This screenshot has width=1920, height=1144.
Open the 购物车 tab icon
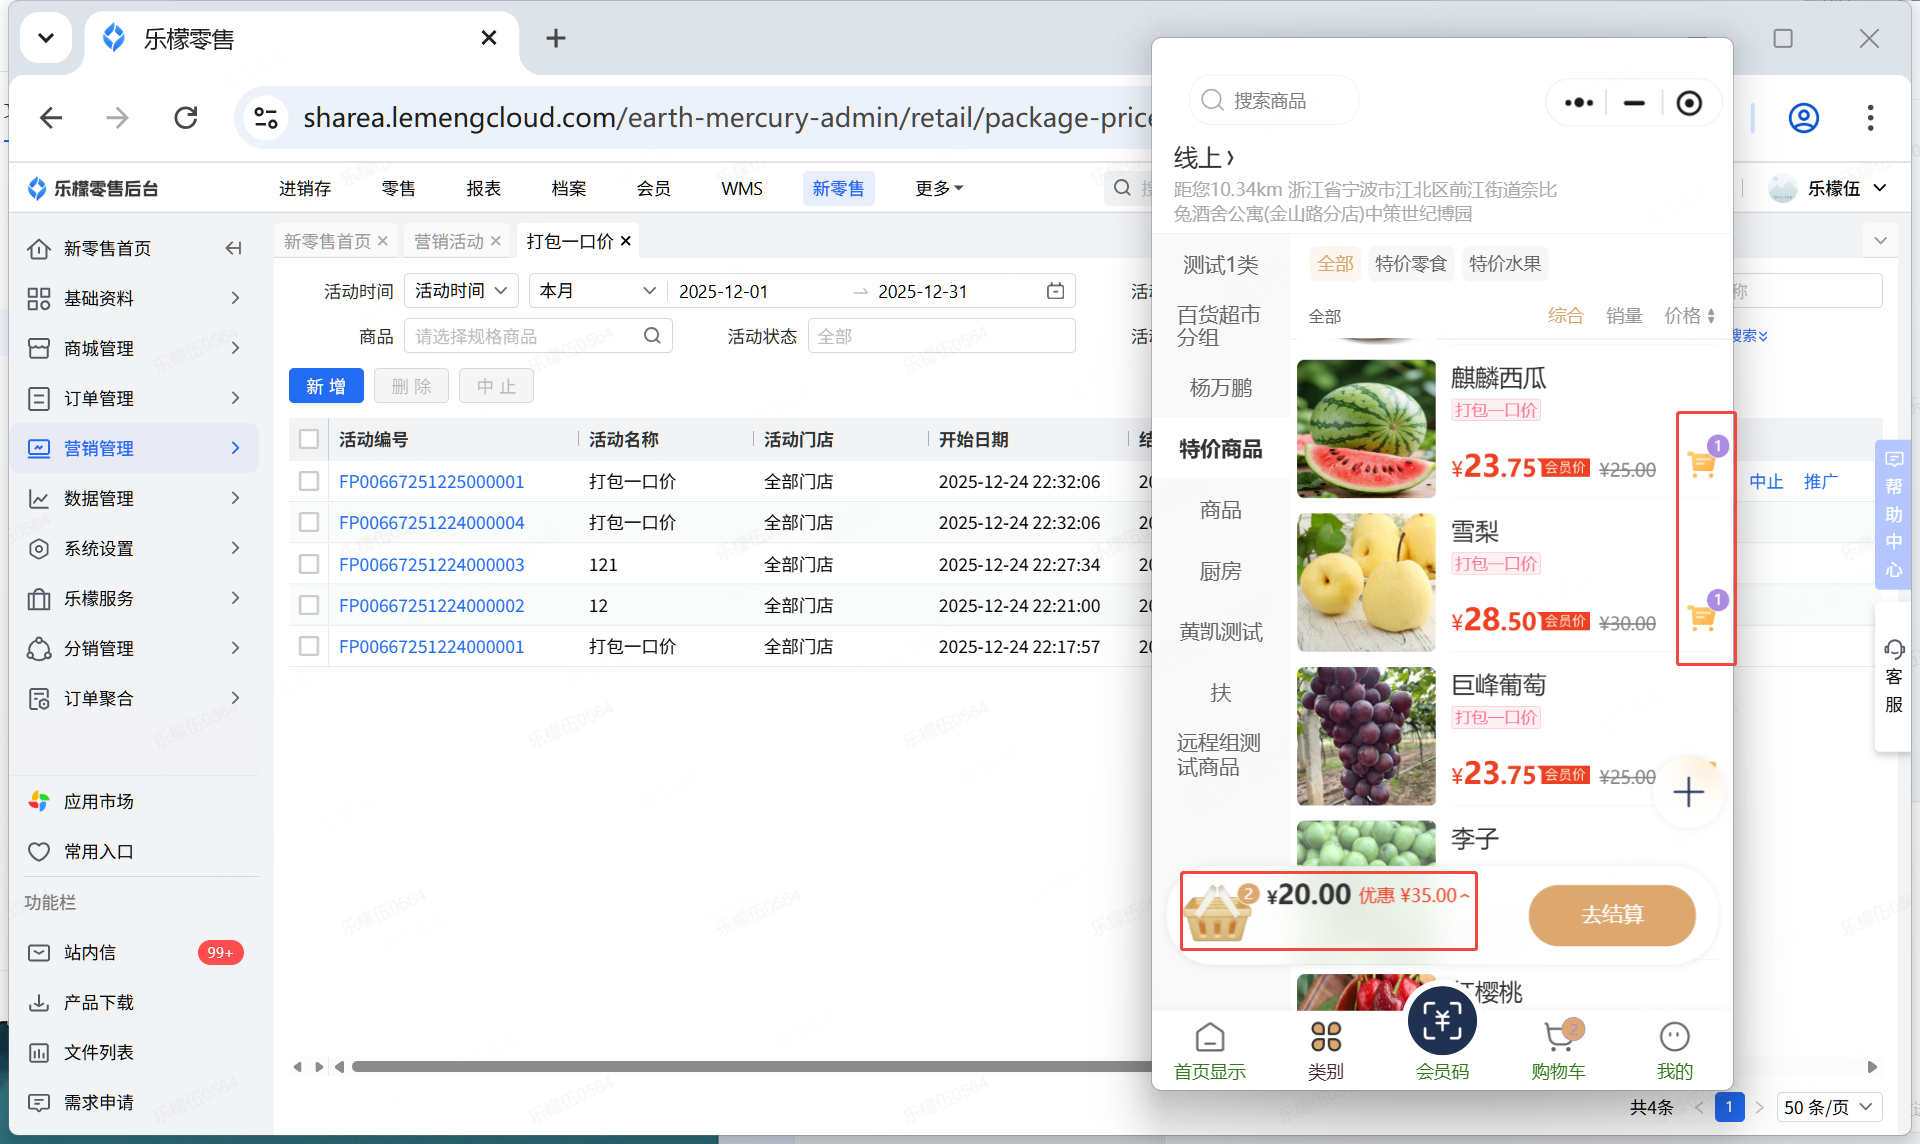1558,1038
